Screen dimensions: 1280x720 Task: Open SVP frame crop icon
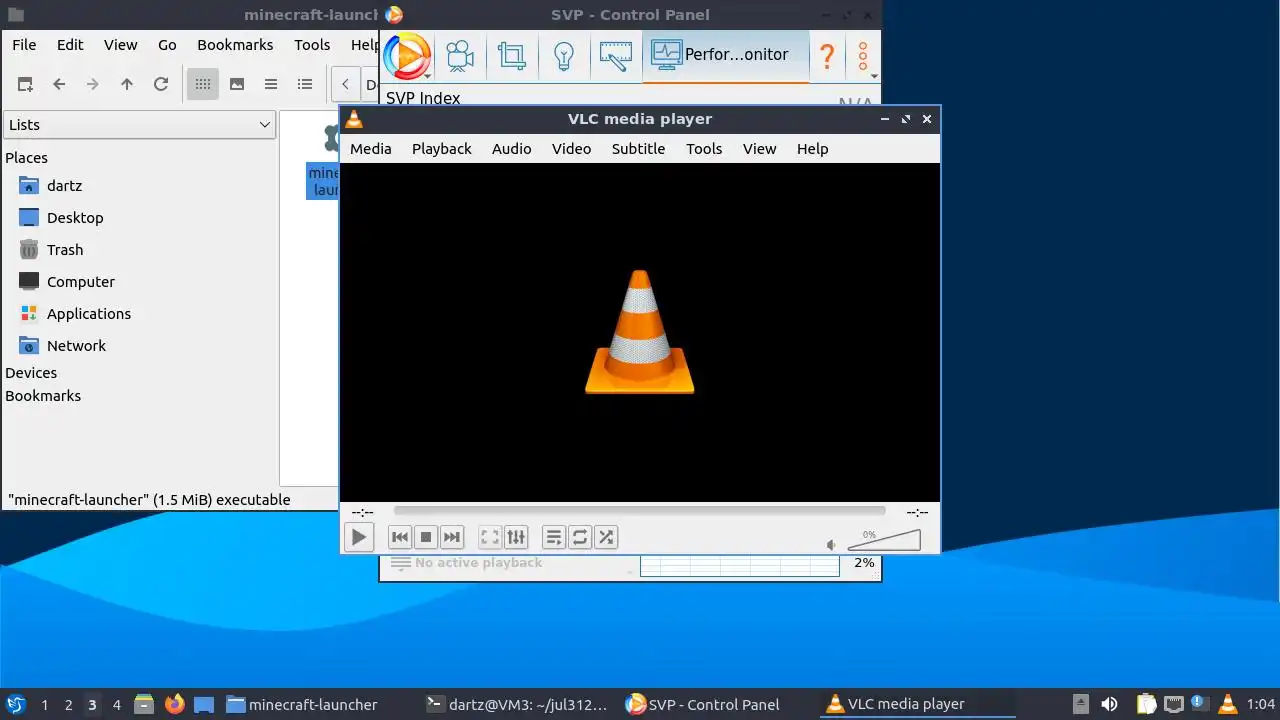coord(512,55)
